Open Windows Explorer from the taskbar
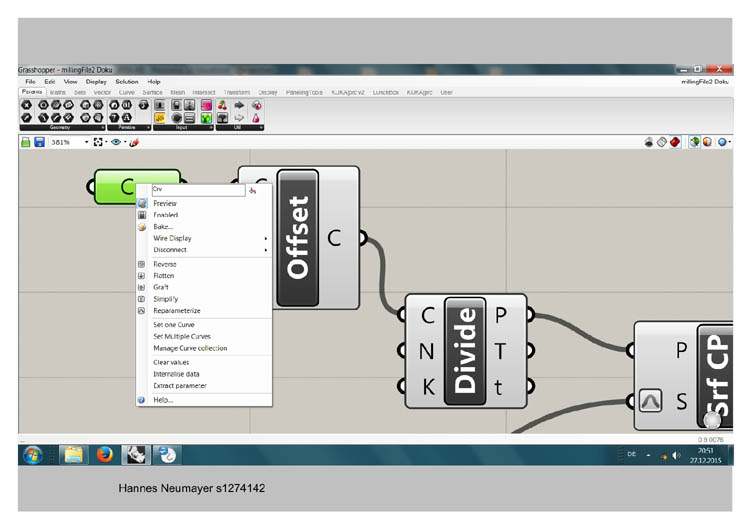Viewport: 750px width, 529px height. tap(73, 455)
